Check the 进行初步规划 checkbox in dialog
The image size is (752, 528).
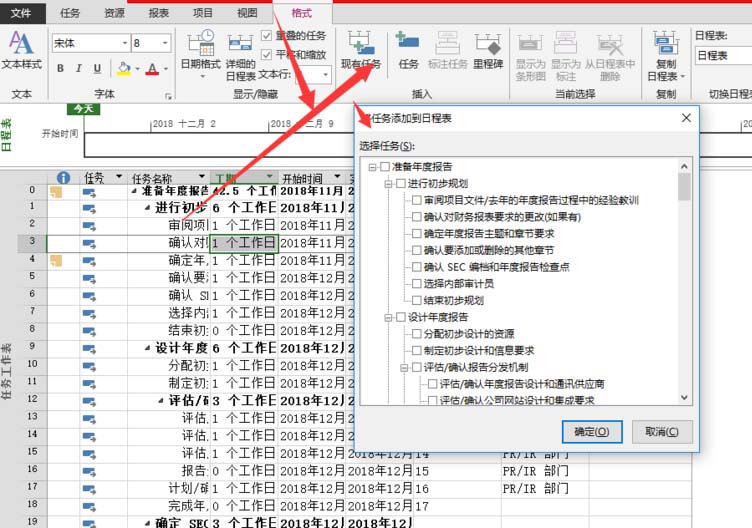[400, 183]
